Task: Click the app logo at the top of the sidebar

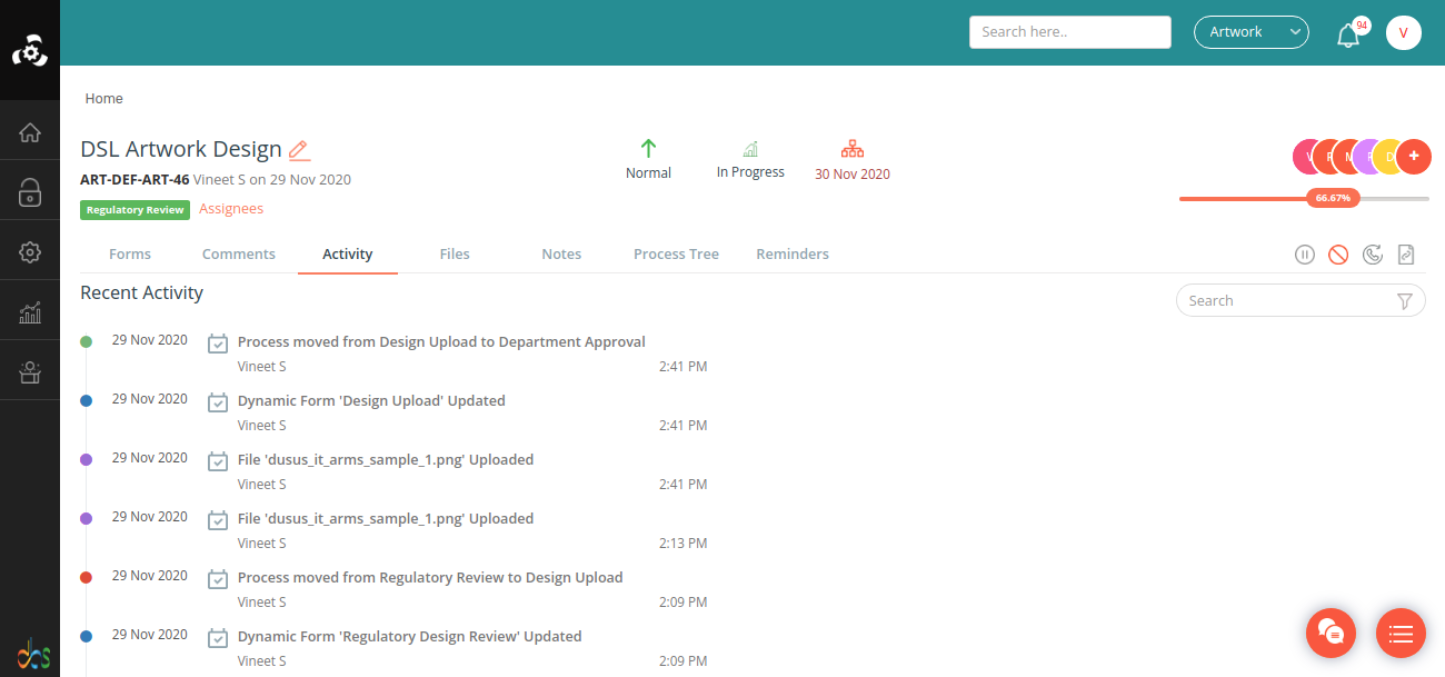Action: click(x=30, y=50)
